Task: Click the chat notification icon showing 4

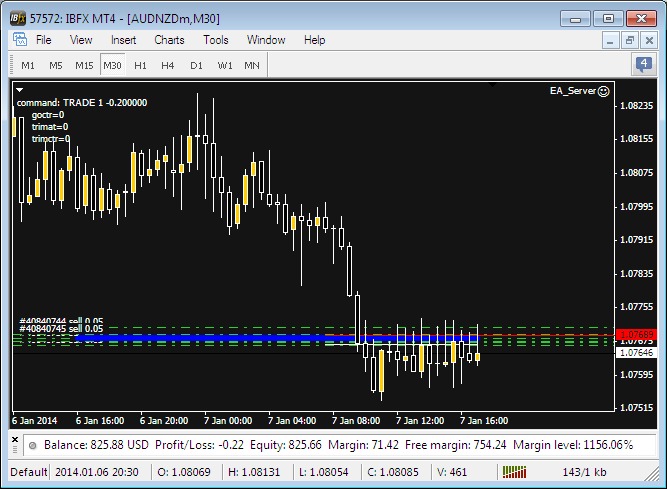Action: coord(644,65)
